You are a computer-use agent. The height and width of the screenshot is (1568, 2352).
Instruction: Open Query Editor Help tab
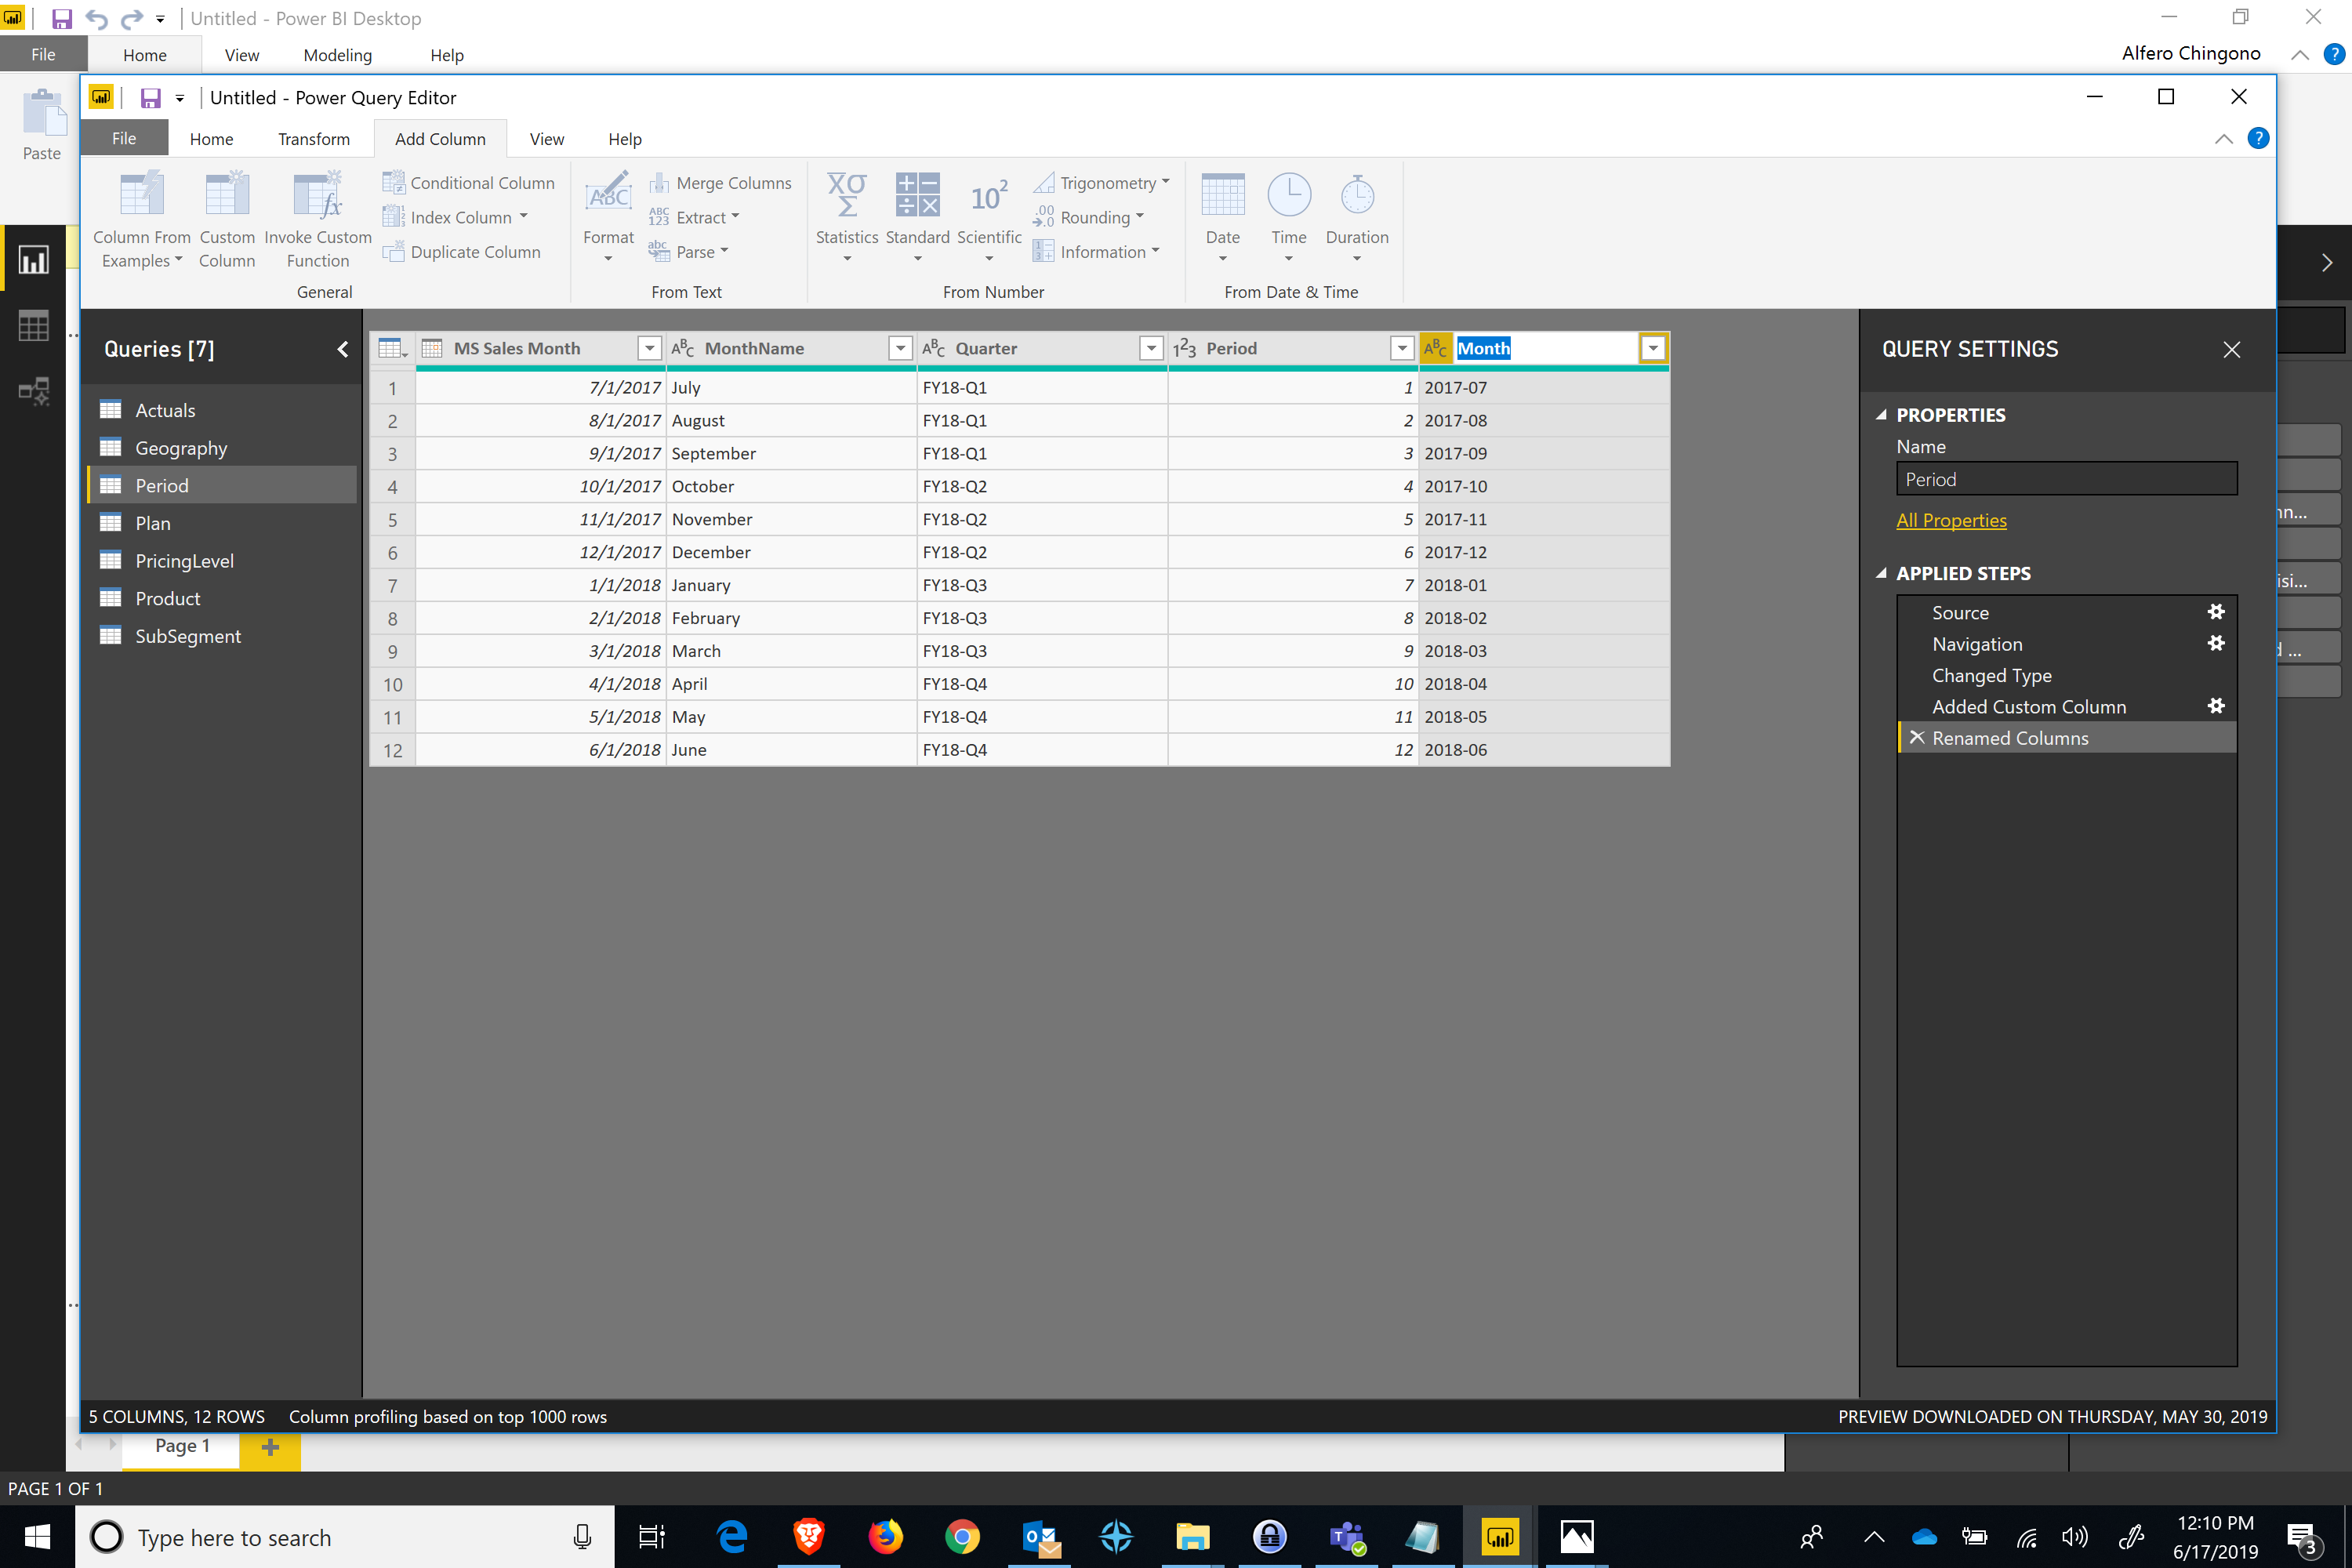[625, 139]
